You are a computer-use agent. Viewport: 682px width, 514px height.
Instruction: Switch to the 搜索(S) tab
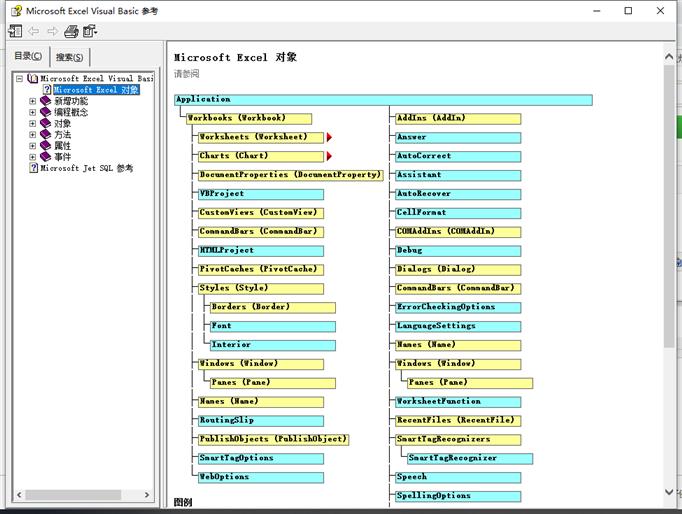pos(70,57)
